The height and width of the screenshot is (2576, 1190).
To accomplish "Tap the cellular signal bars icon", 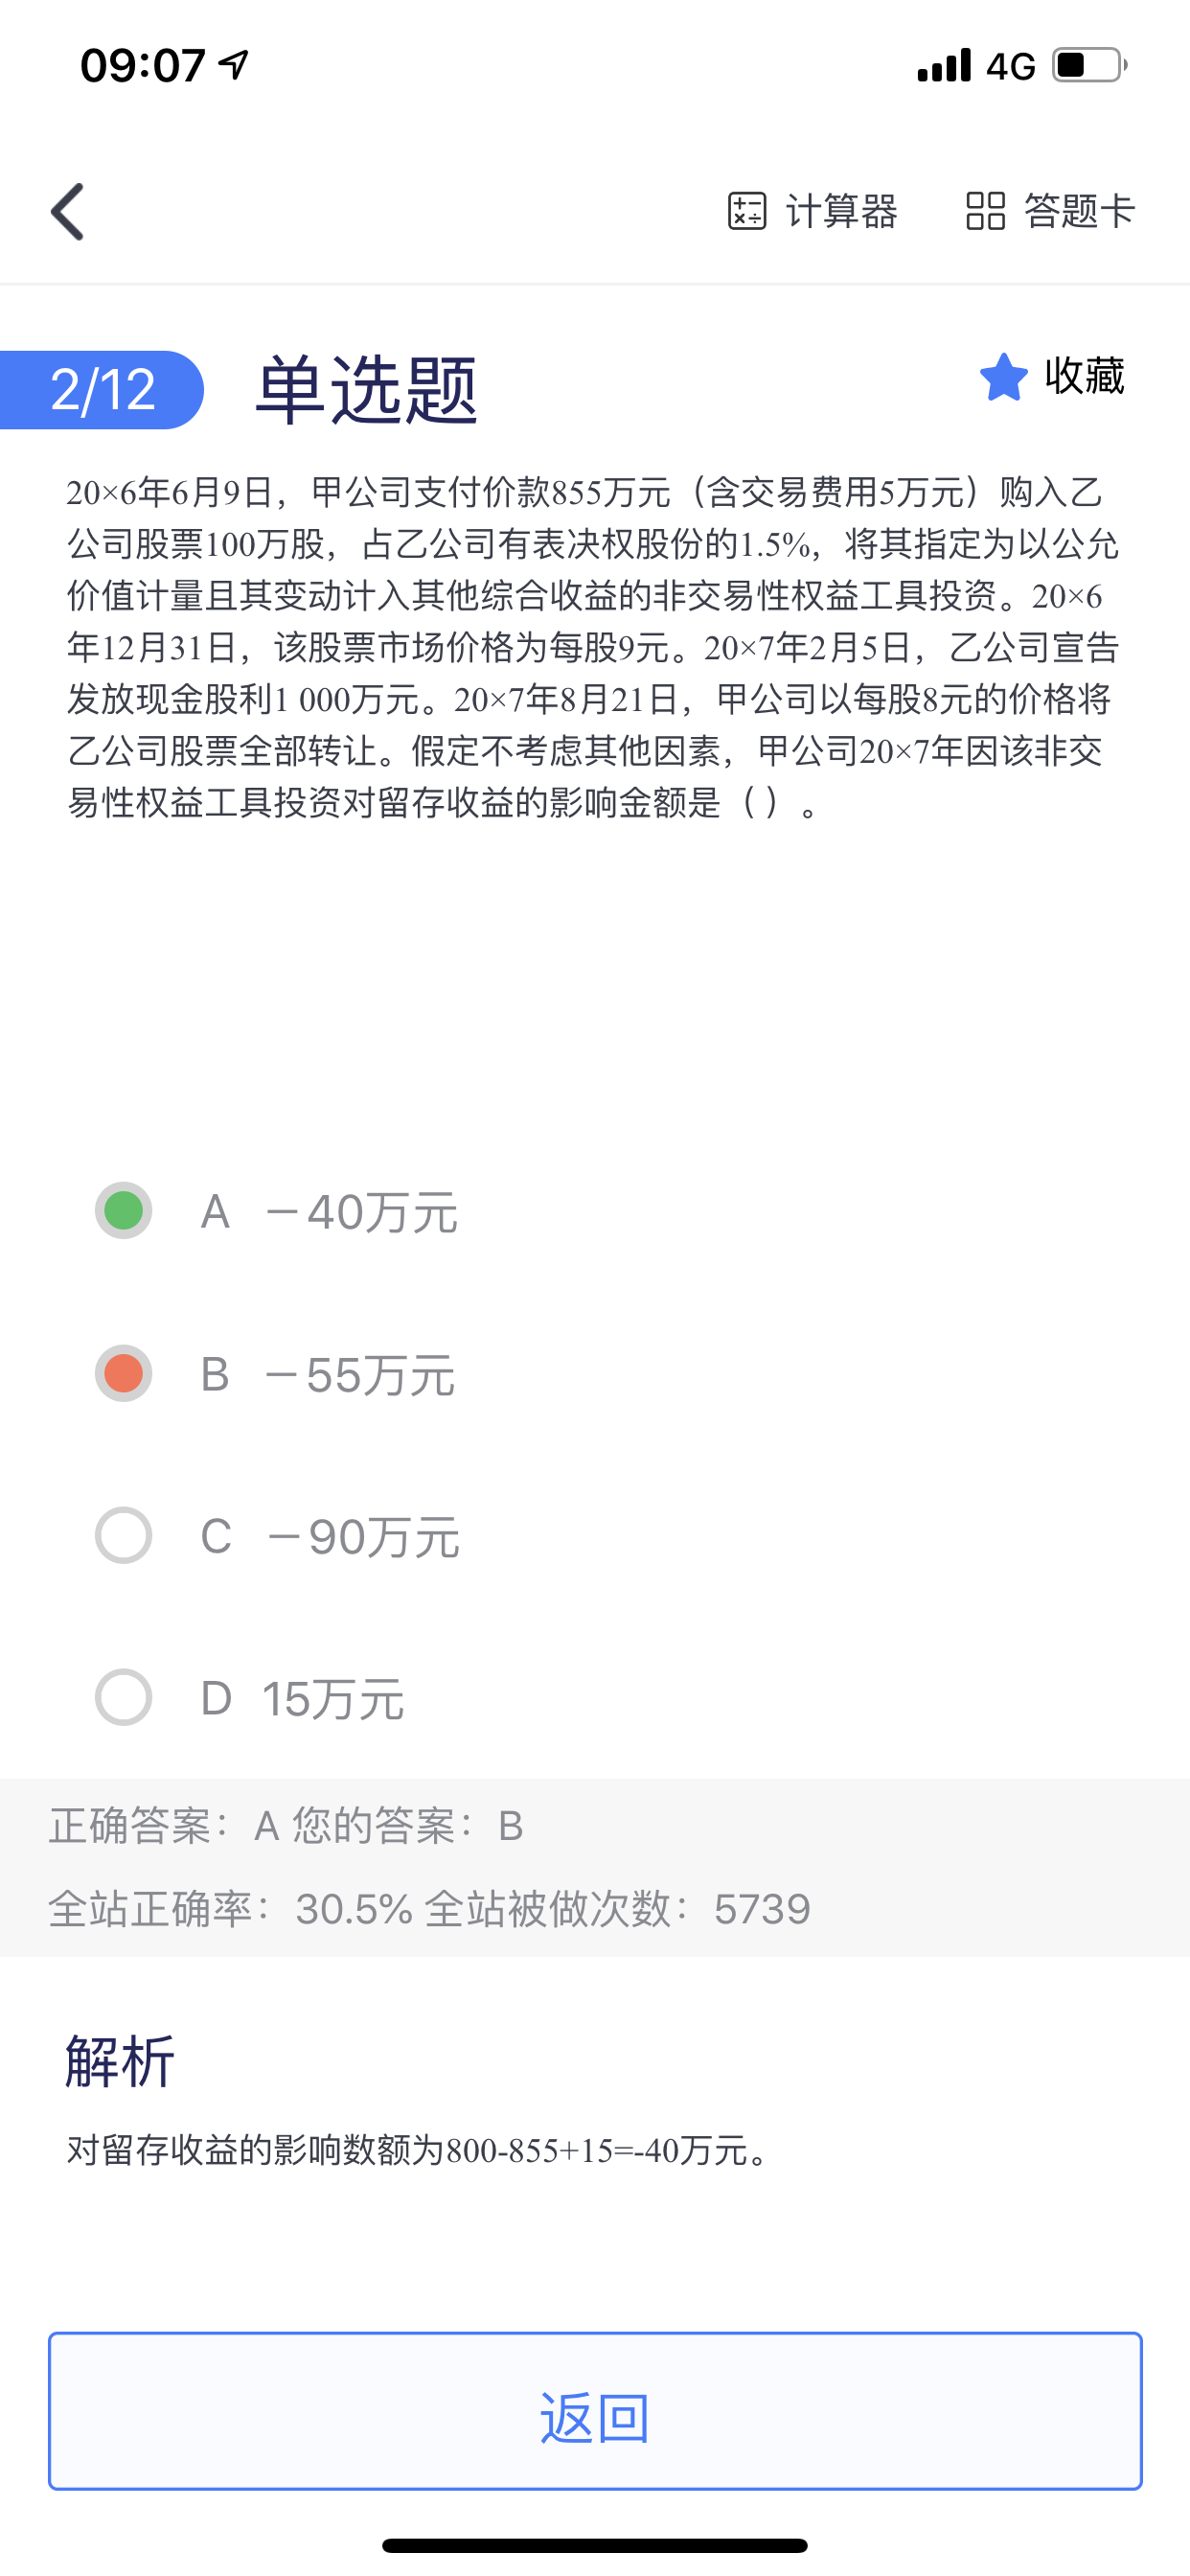I will 944,65.
